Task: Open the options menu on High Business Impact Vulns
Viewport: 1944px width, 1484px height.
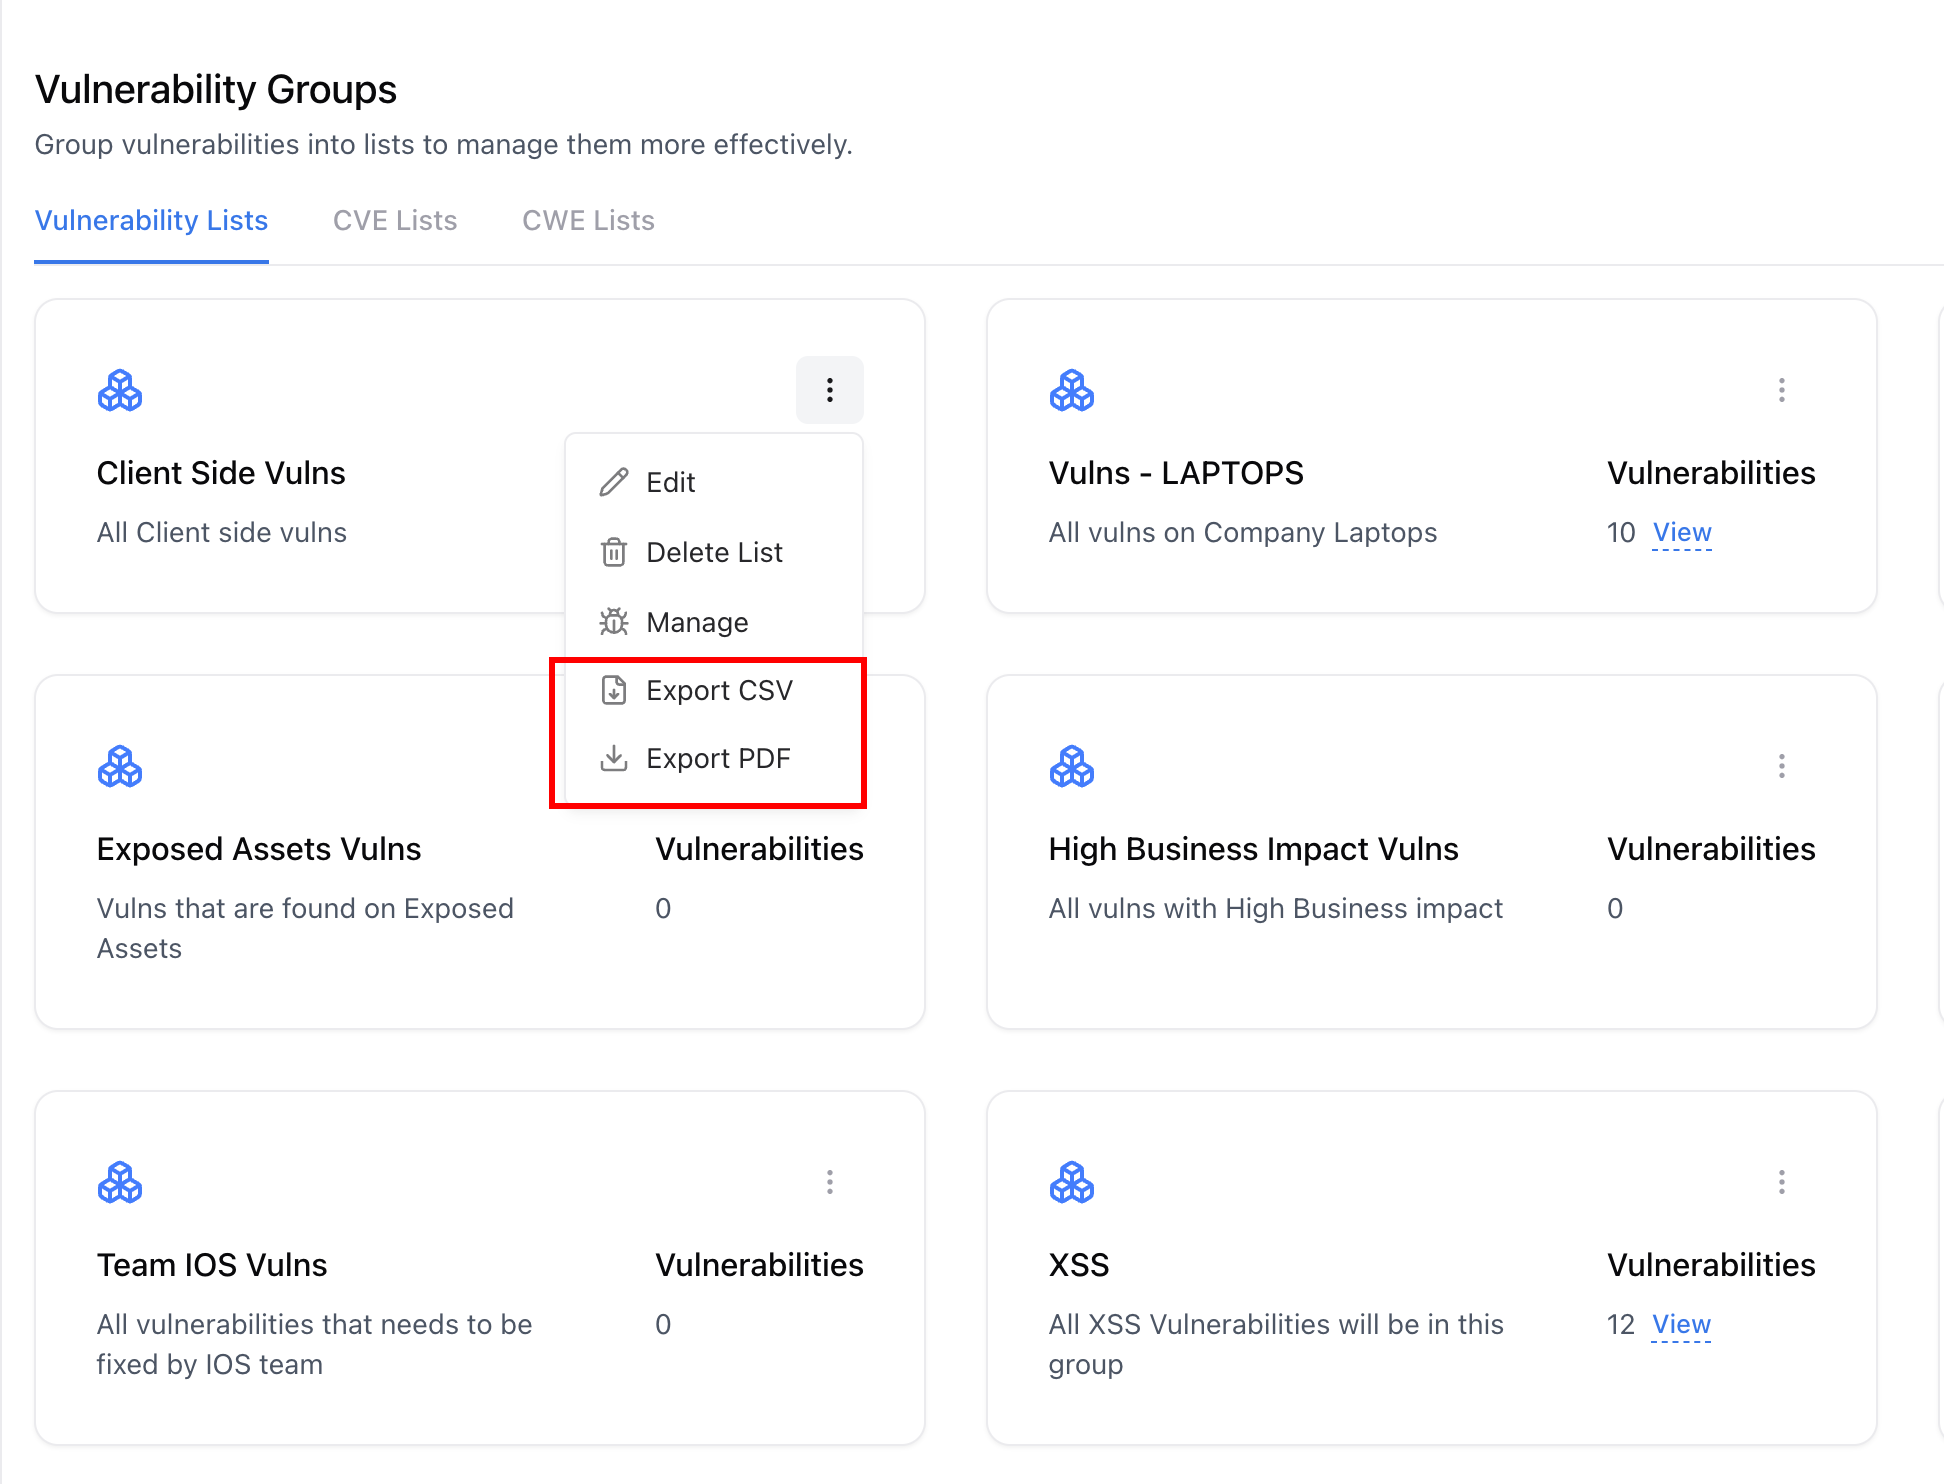Action: [x=1782, y=766]
